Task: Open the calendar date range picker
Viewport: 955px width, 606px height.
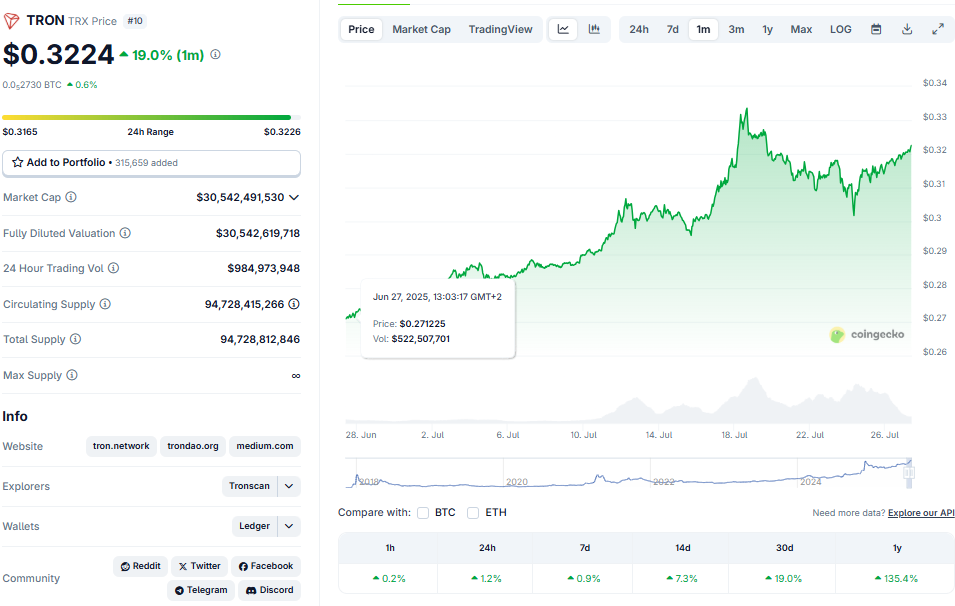Action: pyautogui.click(x=876, y=29)
